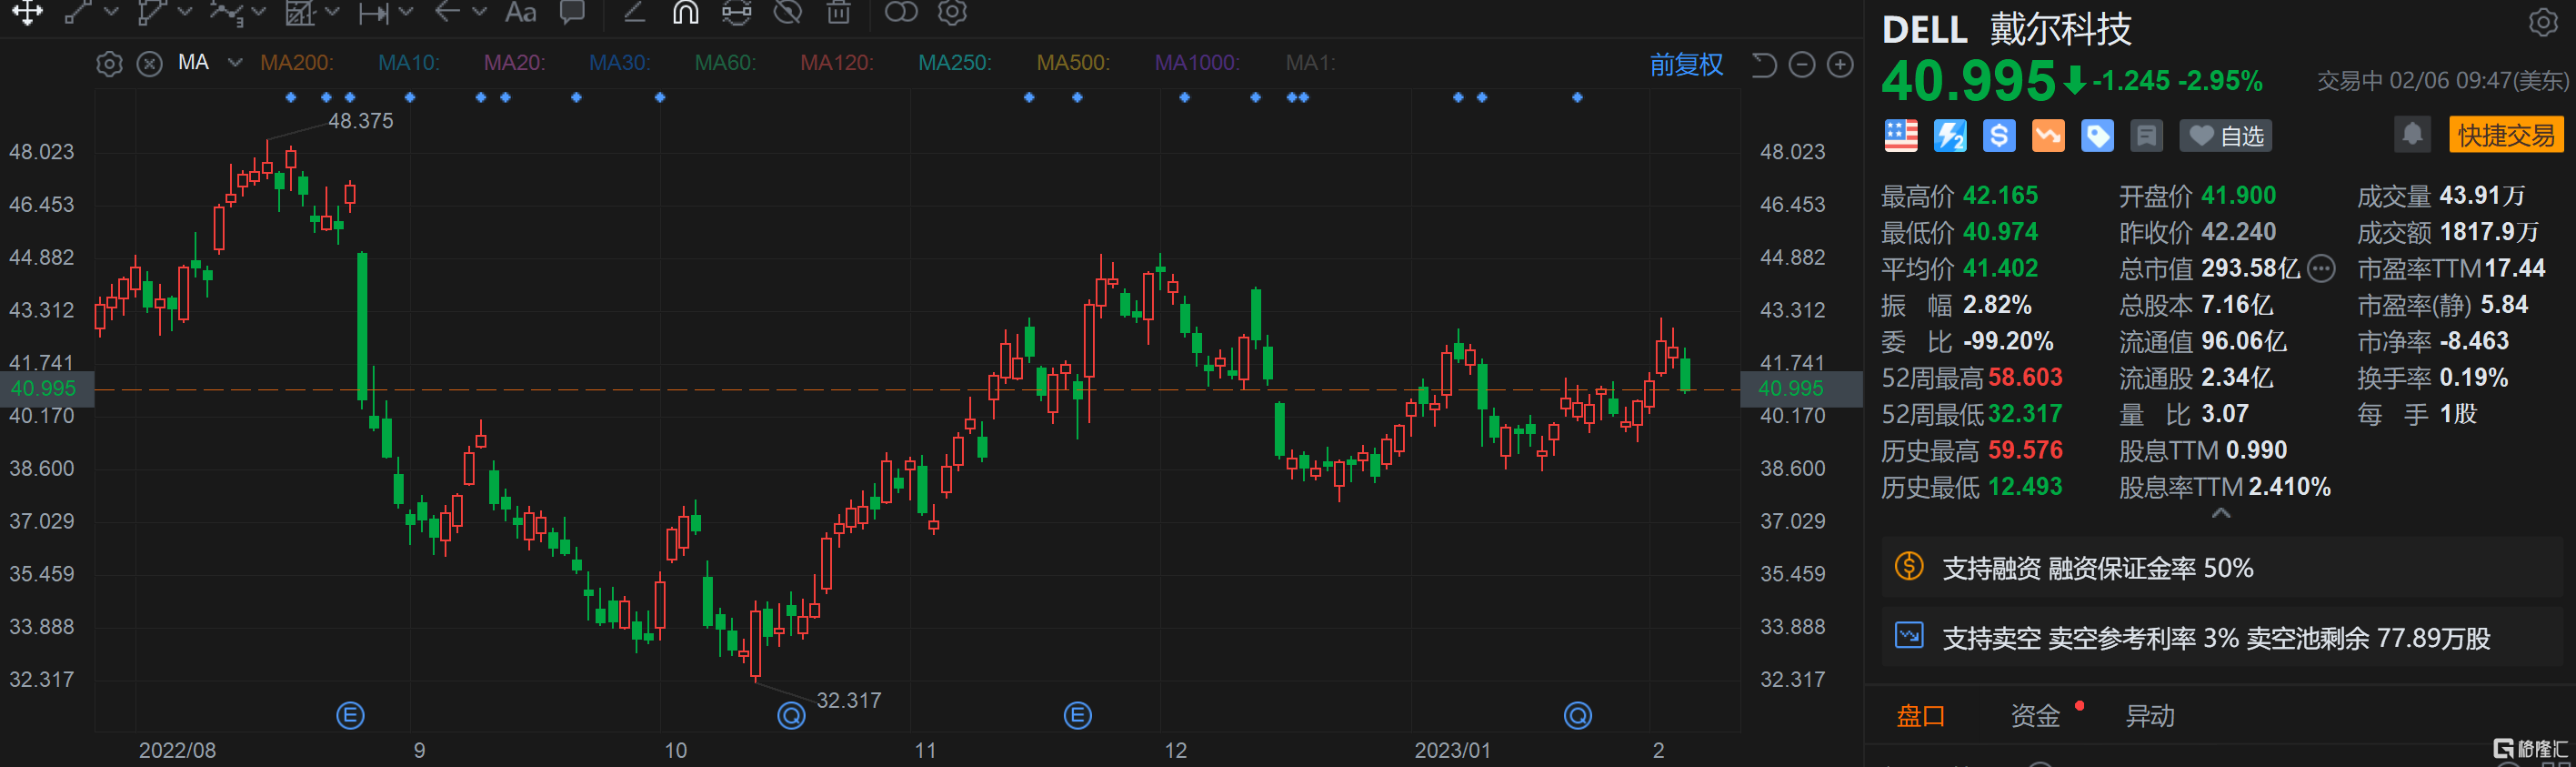Click the 快捷交易 quick trade button
Image resolution: width=2576 pixels, height=767 pixels.
[x=2506, y=135]
